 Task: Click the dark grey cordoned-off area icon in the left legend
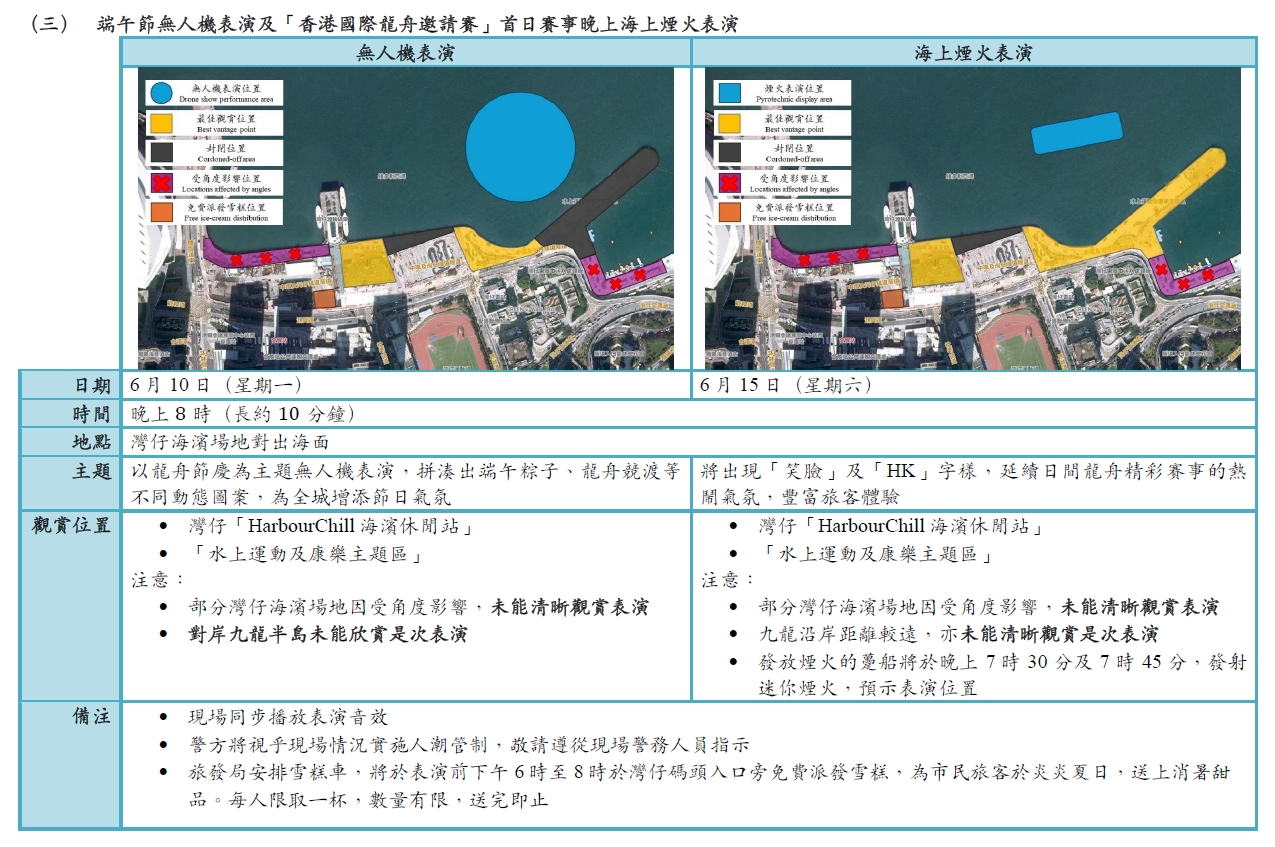160,153
